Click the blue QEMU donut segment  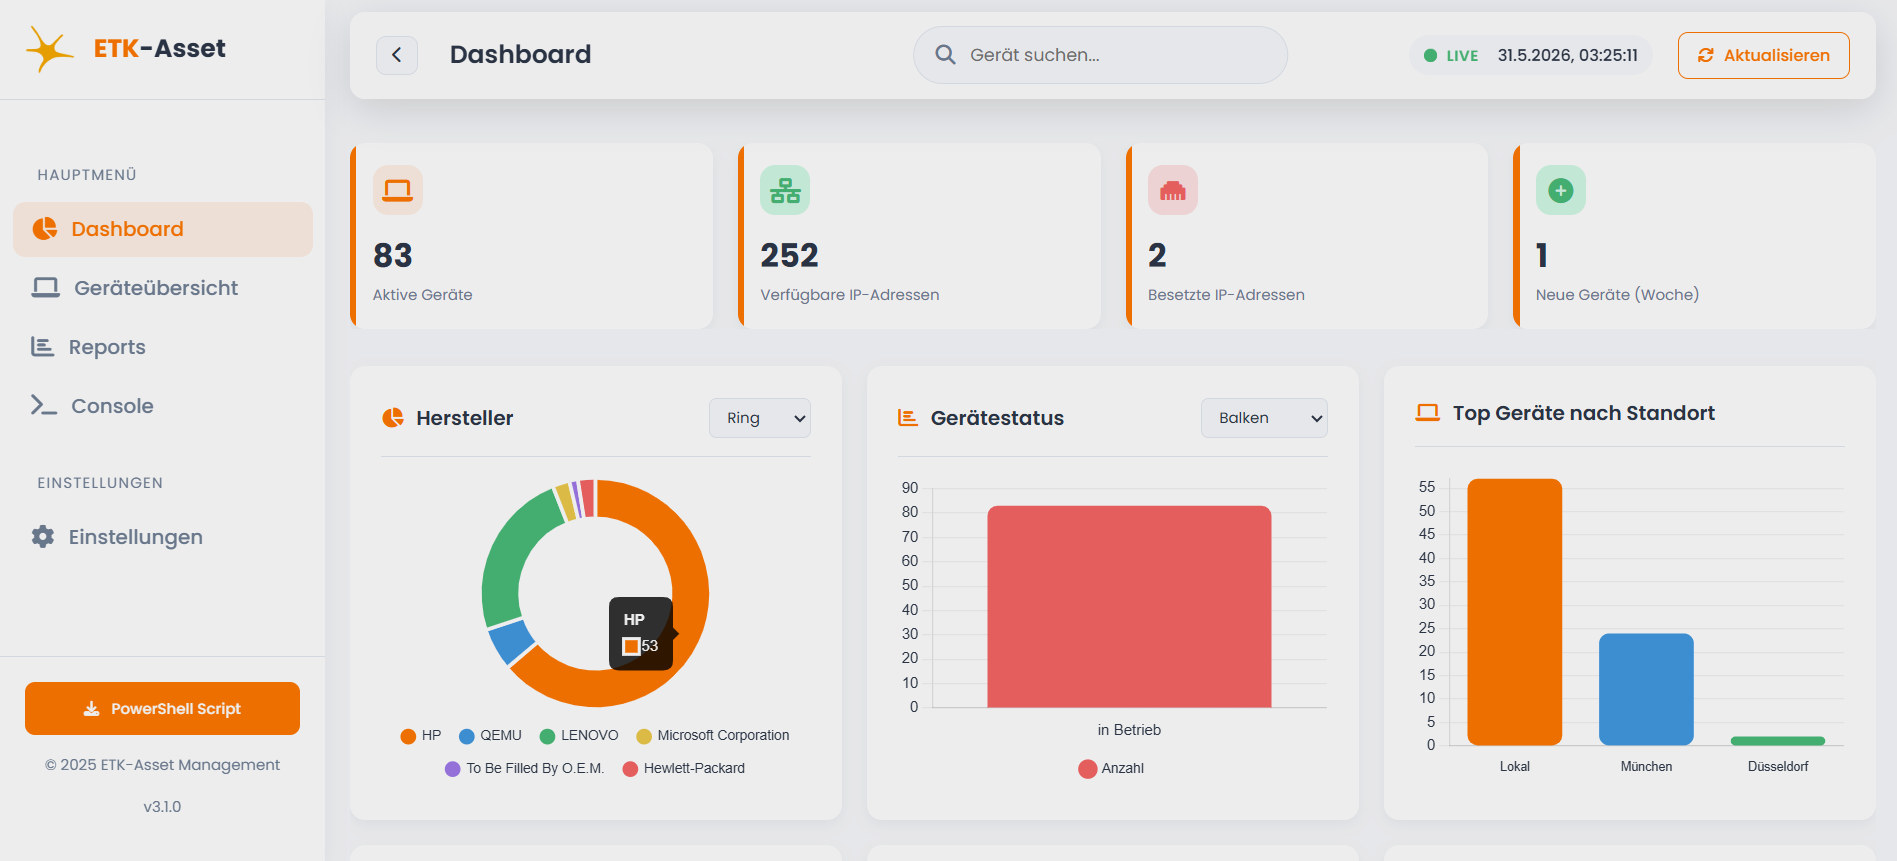511,642
